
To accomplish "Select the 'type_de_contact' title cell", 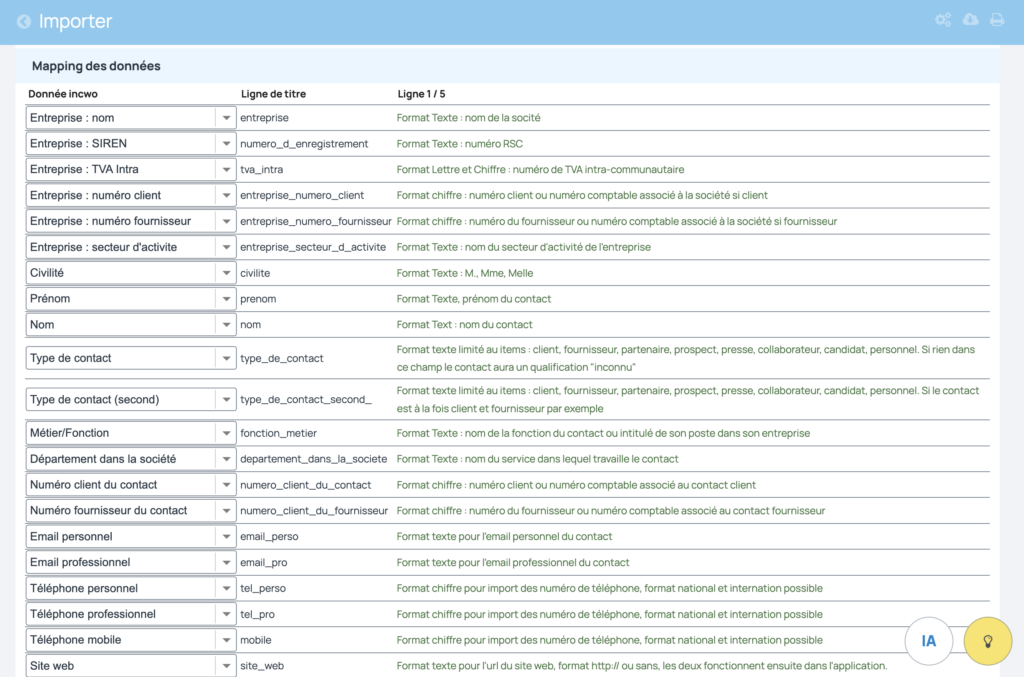I will [281, 358].
